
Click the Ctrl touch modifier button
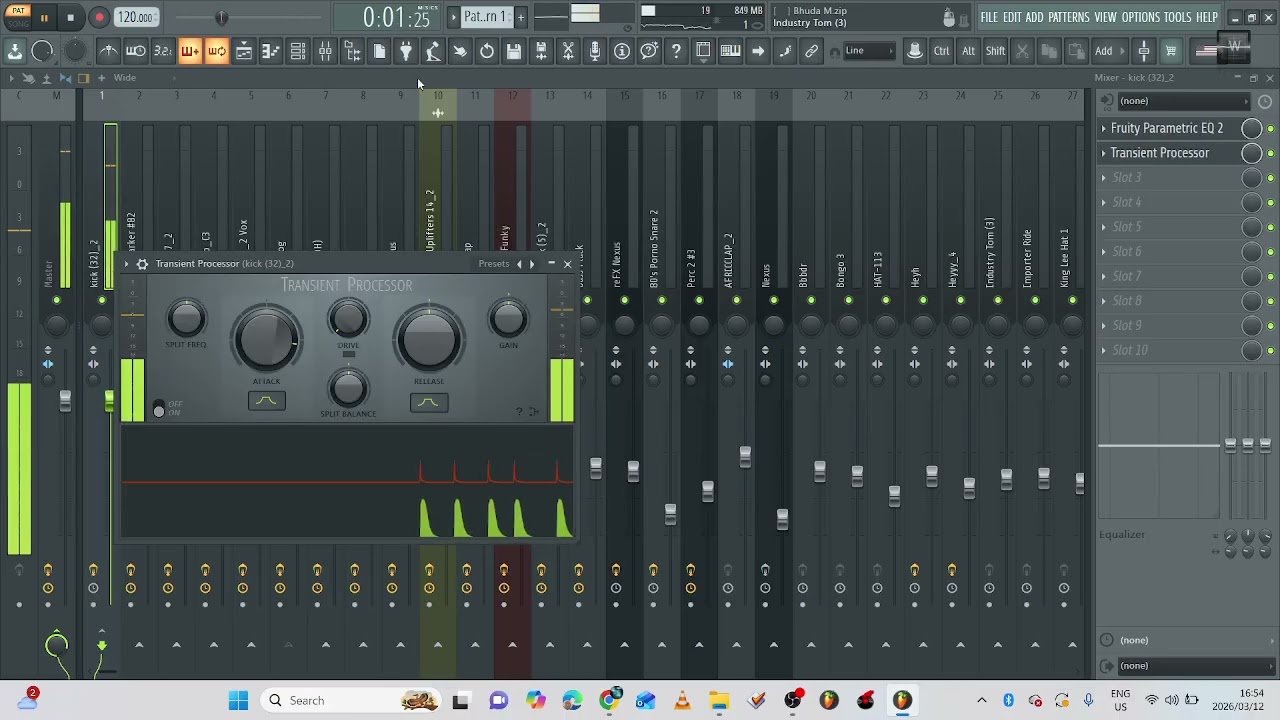point(942,51)
